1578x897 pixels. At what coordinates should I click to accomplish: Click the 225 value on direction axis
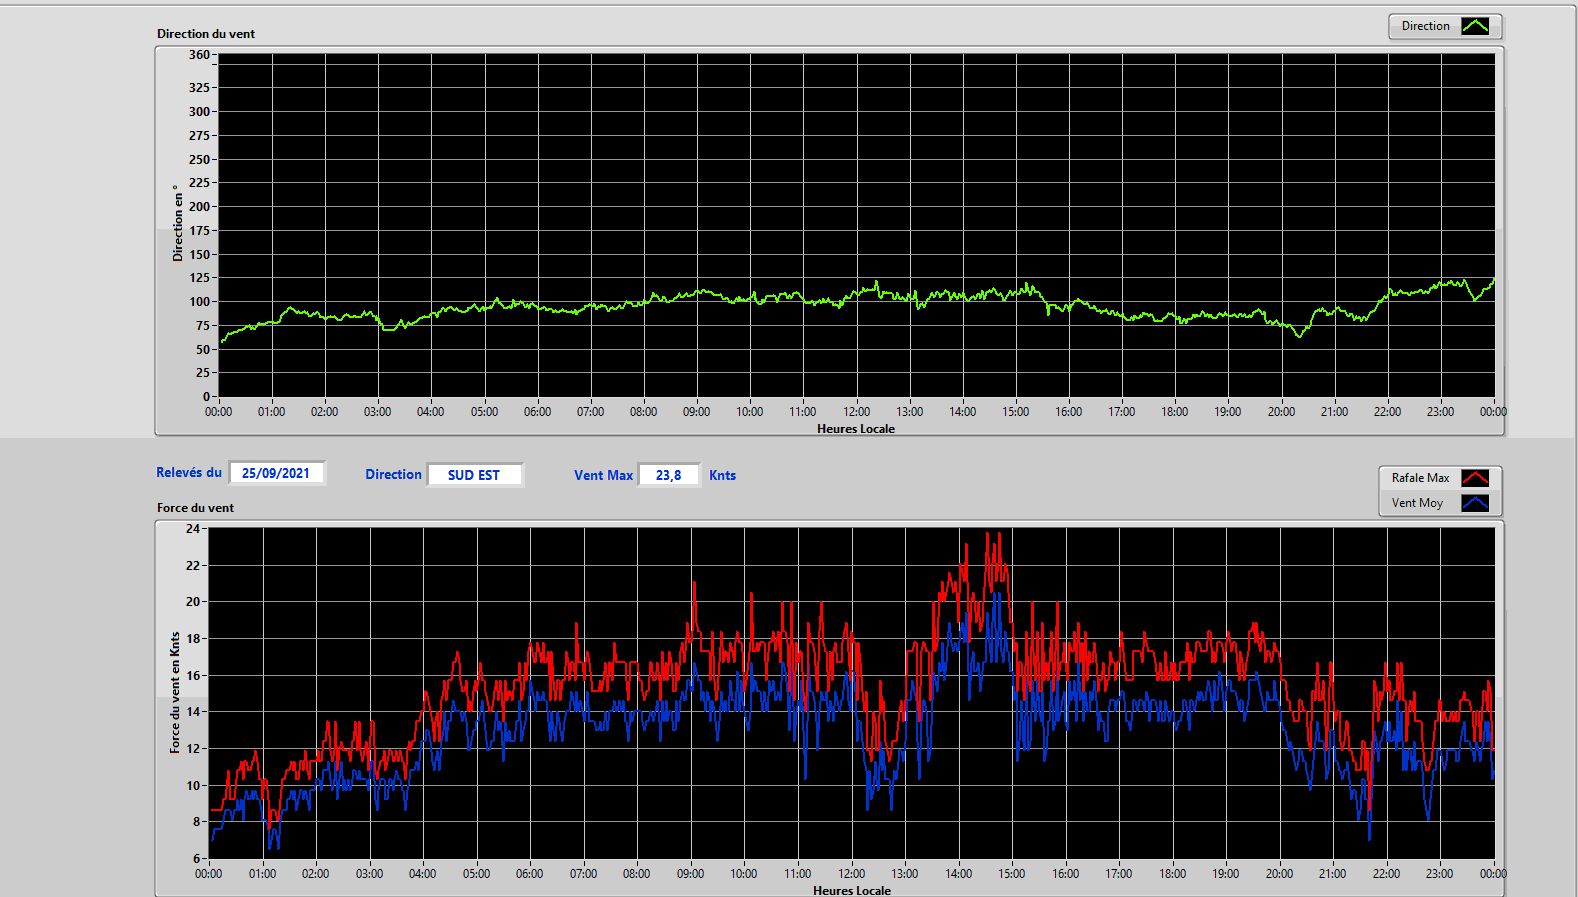click(199, 183)
